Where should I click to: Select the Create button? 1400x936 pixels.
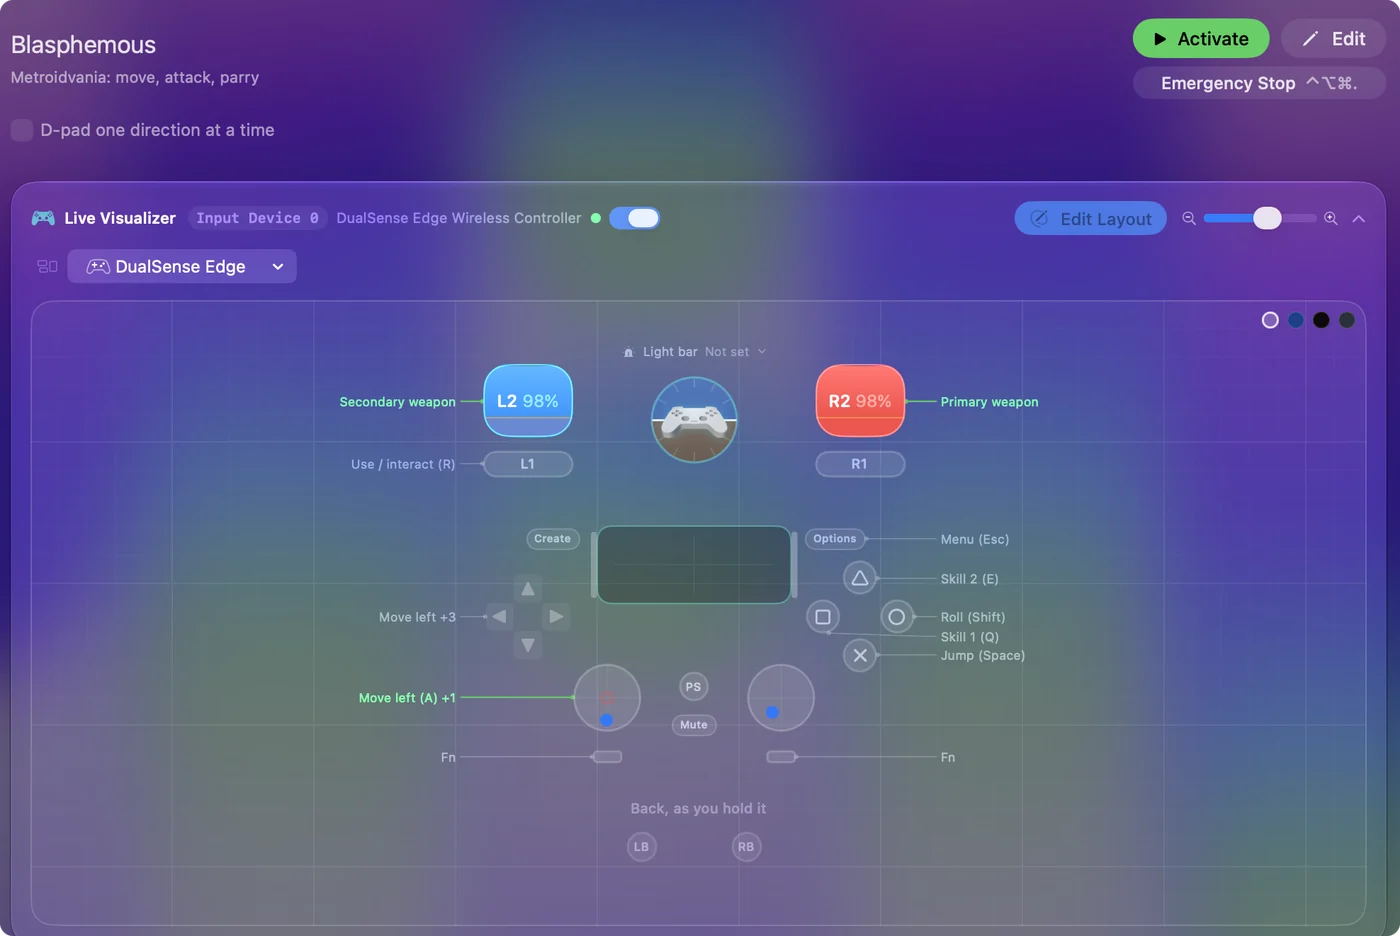[553, 539]
